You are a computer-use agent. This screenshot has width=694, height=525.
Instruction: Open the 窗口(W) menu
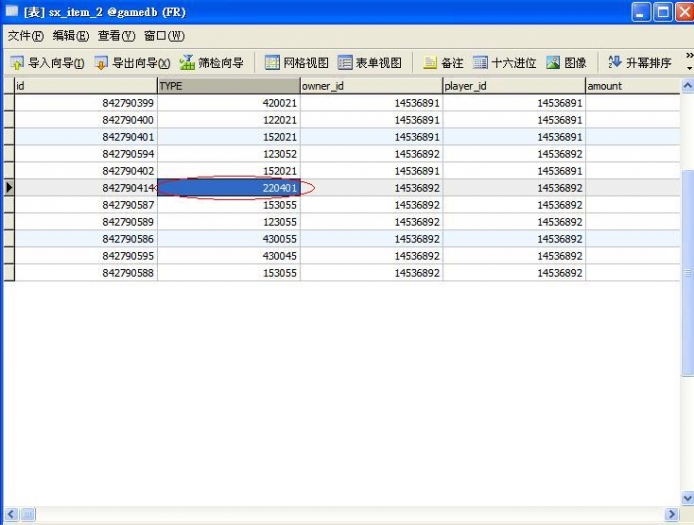pos(164,36)
